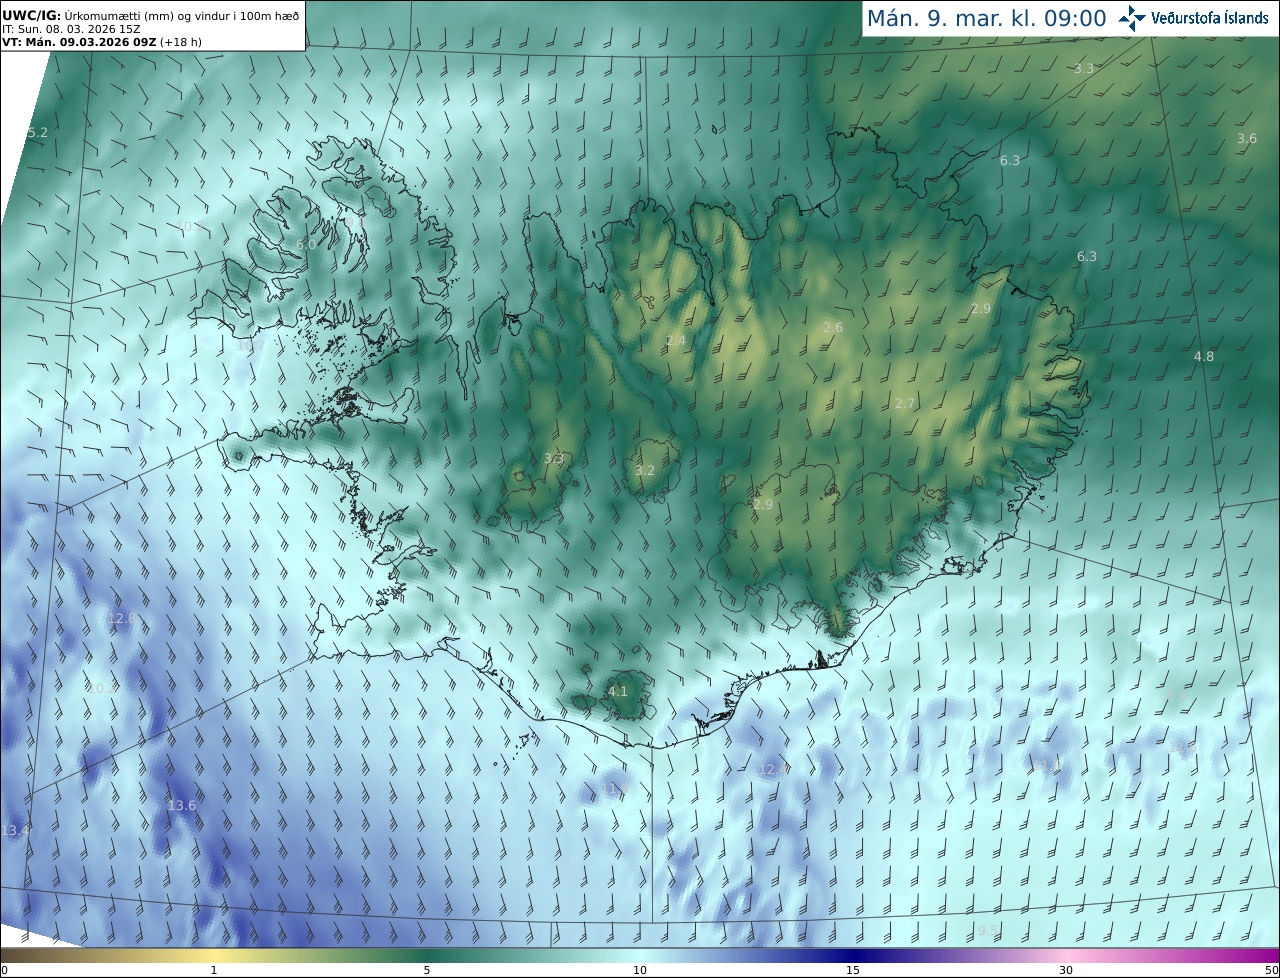This screenshot has height=978, width=1280.
Task: Click the scale tick label 1
Action: 214,971
